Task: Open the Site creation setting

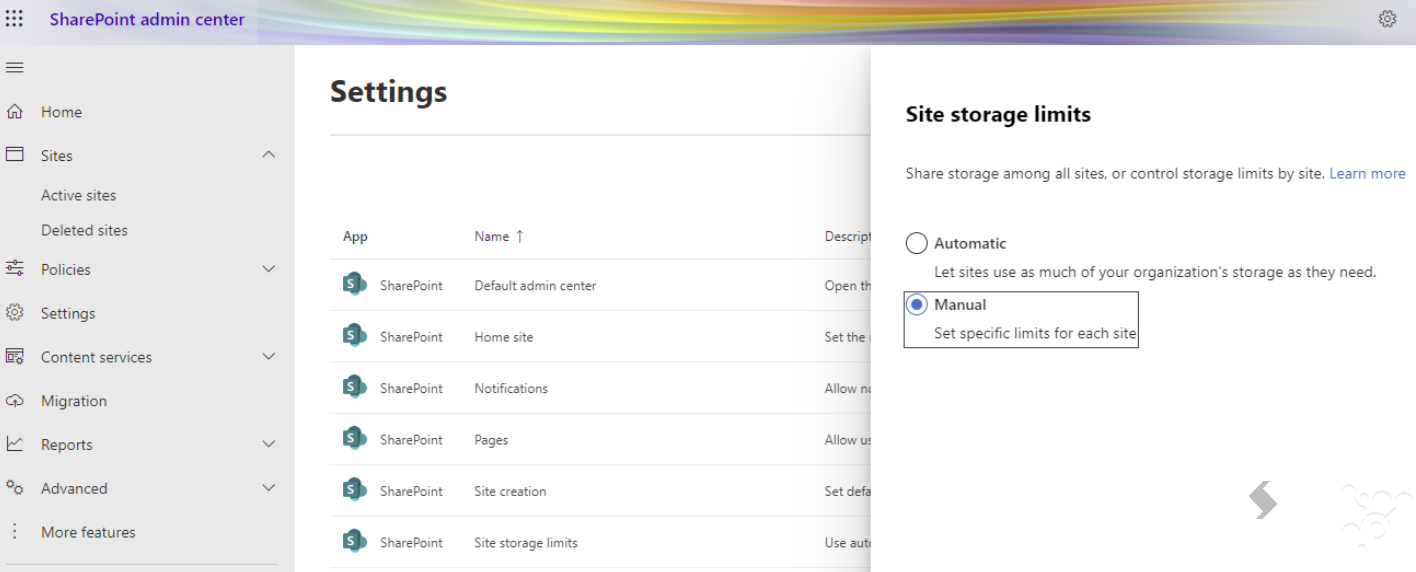Action: point(510,491)
